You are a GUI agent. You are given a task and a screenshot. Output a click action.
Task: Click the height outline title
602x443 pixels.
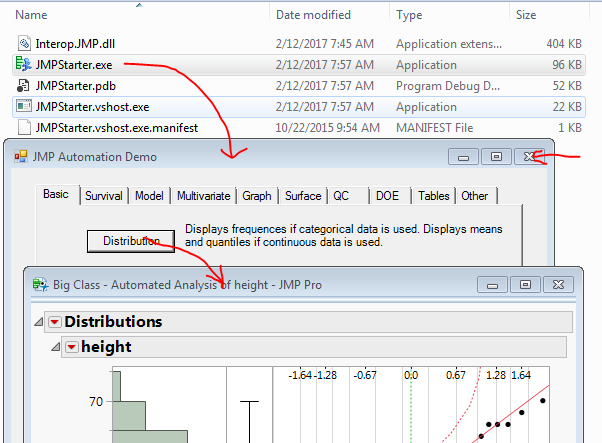[x=106, y=347]
